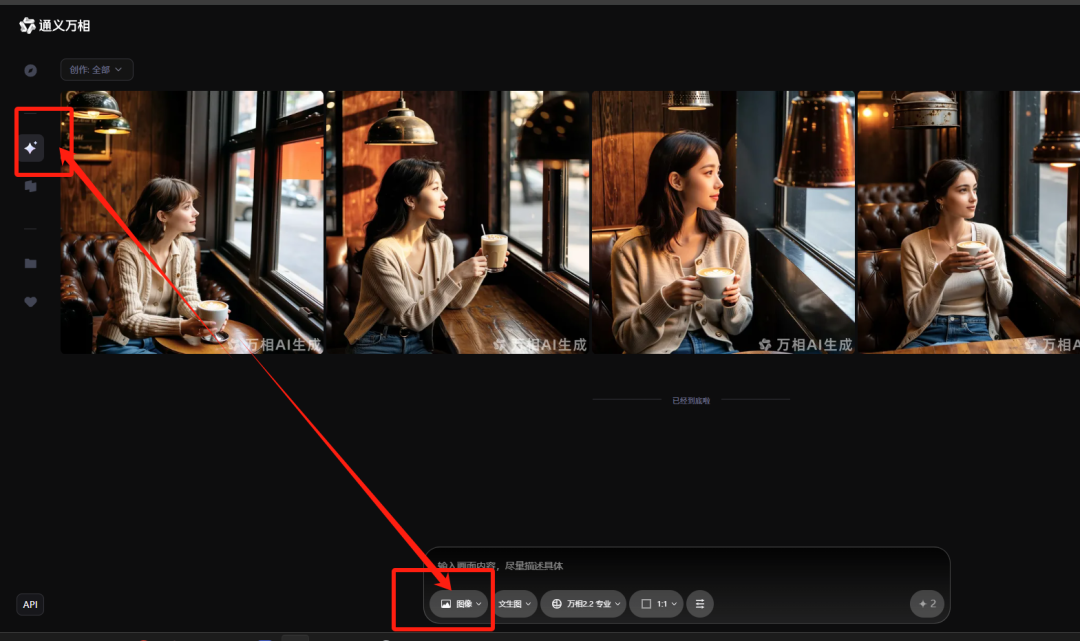The image size is (1080, 641).
Task: Click the API button
Action: point(30,605)
